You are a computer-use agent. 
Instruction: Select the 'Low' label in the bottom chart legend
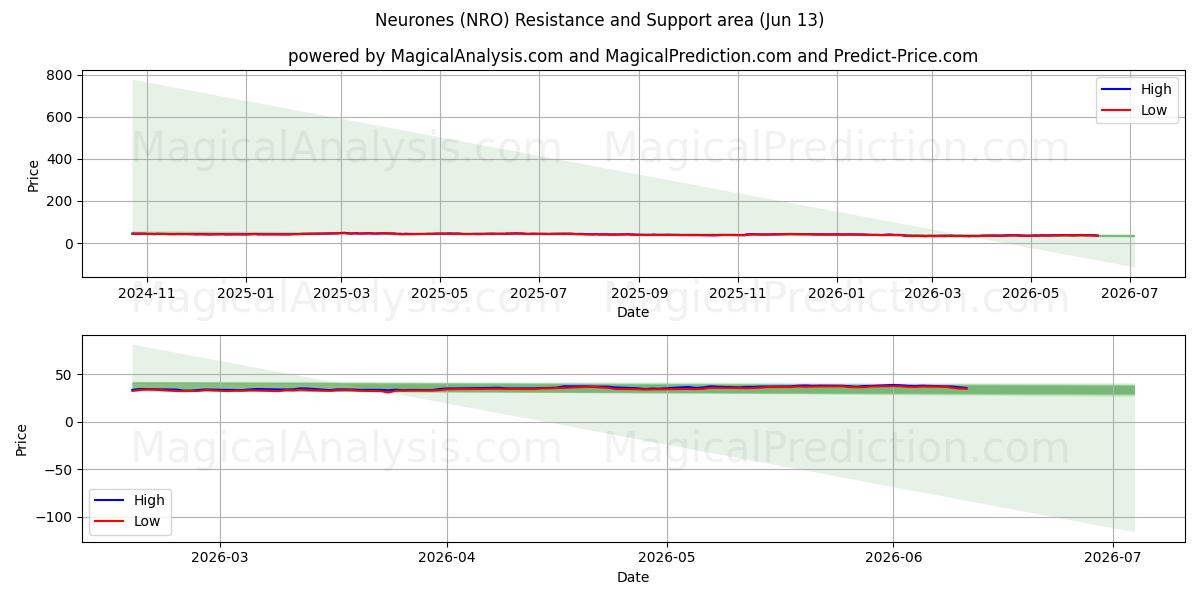click(x=147, y=521)
